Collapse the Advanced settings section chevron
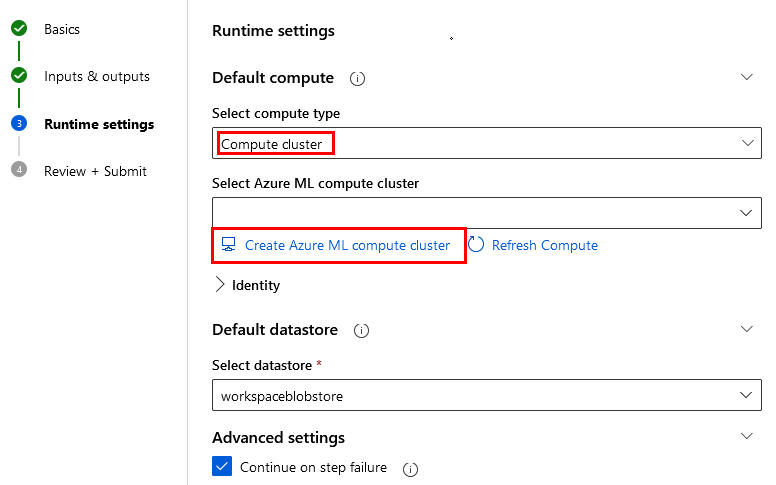Image resolution: width=776 pixels, height=485 pixels. (x=746, y=437)
